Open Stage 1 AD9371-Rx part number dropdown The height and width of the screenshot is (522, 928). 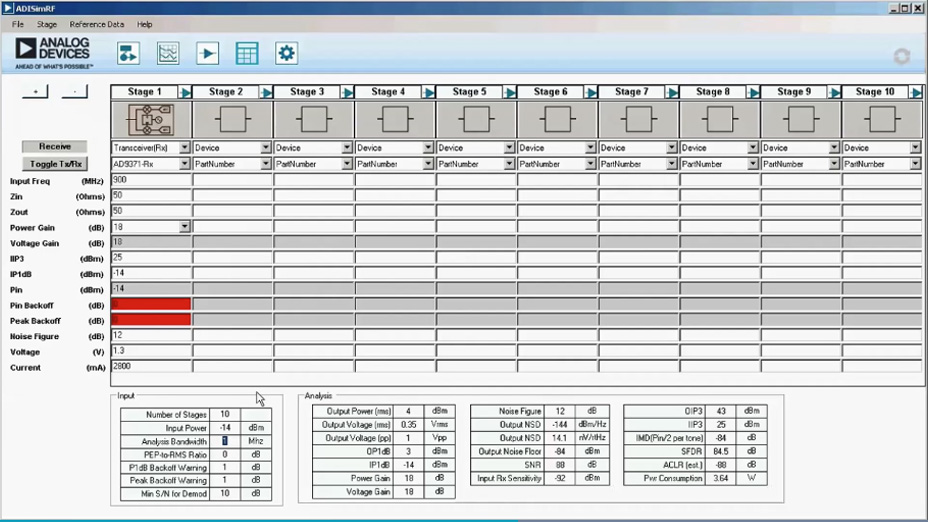click(x=184, y=164)
